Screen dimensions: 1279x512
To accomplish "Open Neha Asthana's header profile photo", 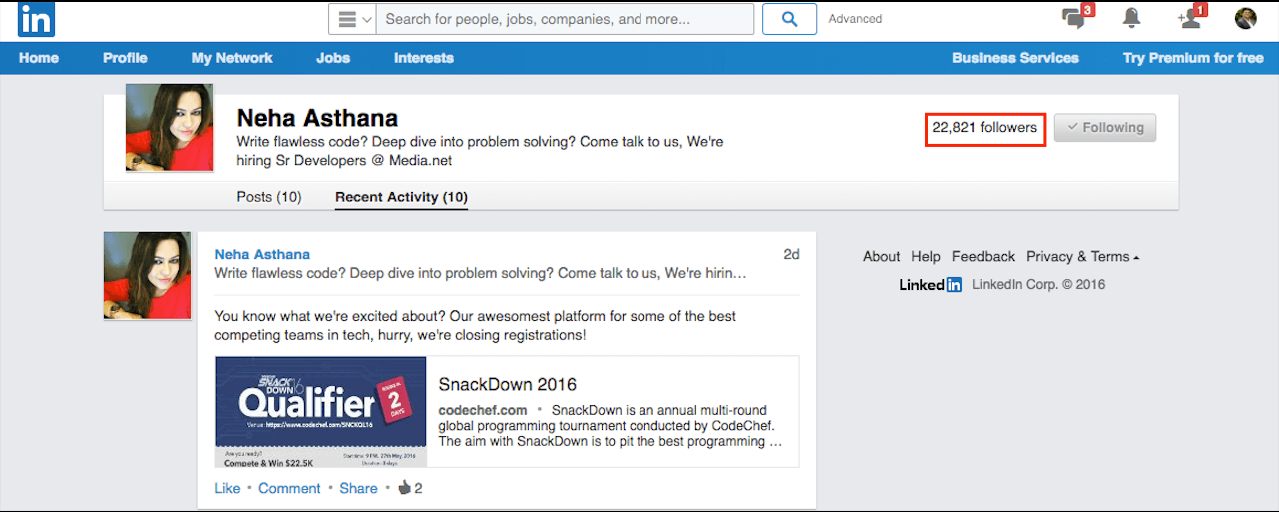I will (169, 127).
